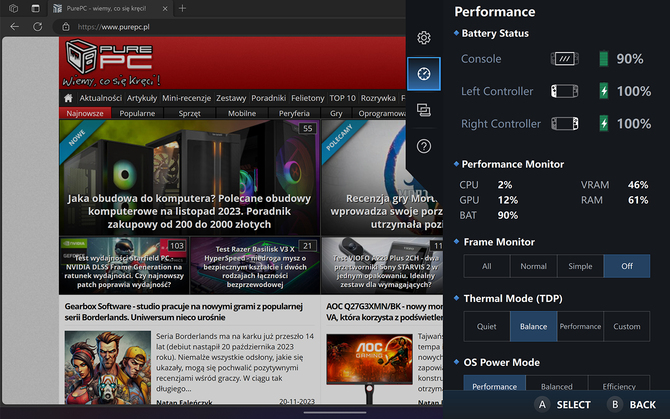This screenshot has height=419, width=670.
Task: Close the PurePC browser tab
Action: pyautogui.click(x=165, y=9)
